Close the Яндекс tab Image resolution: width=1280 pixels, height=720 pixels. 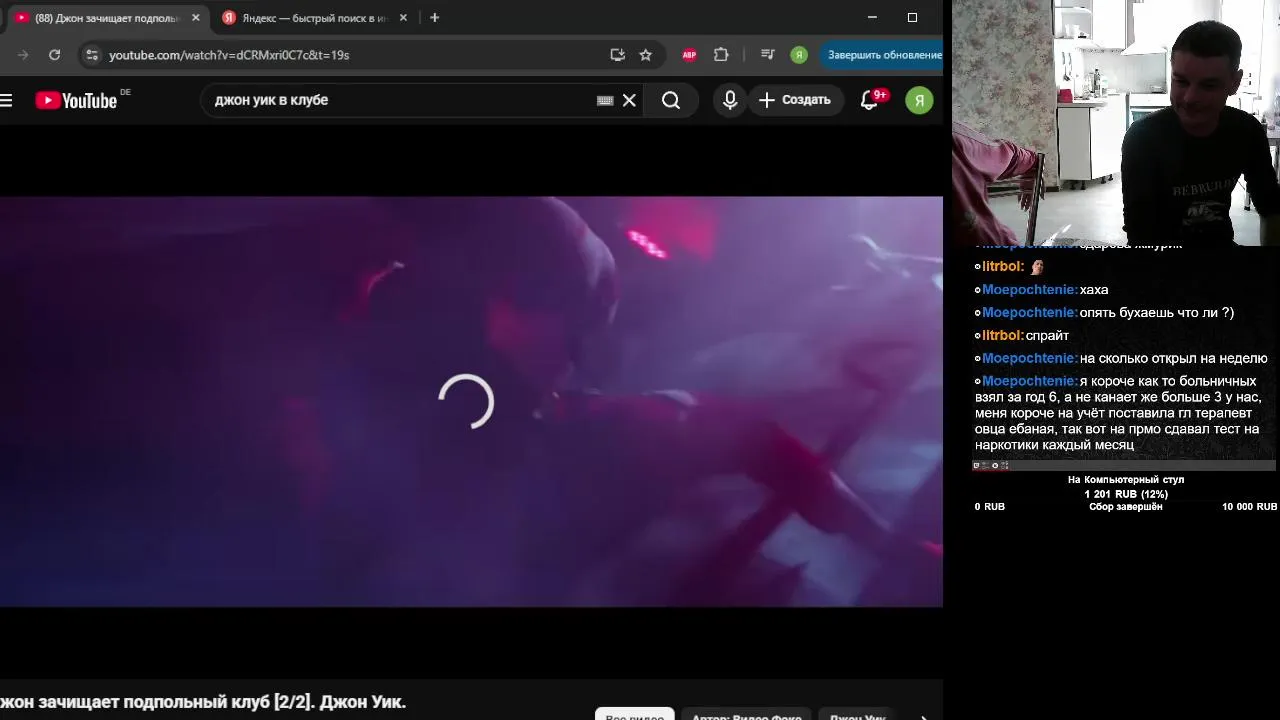coord(403,18)
